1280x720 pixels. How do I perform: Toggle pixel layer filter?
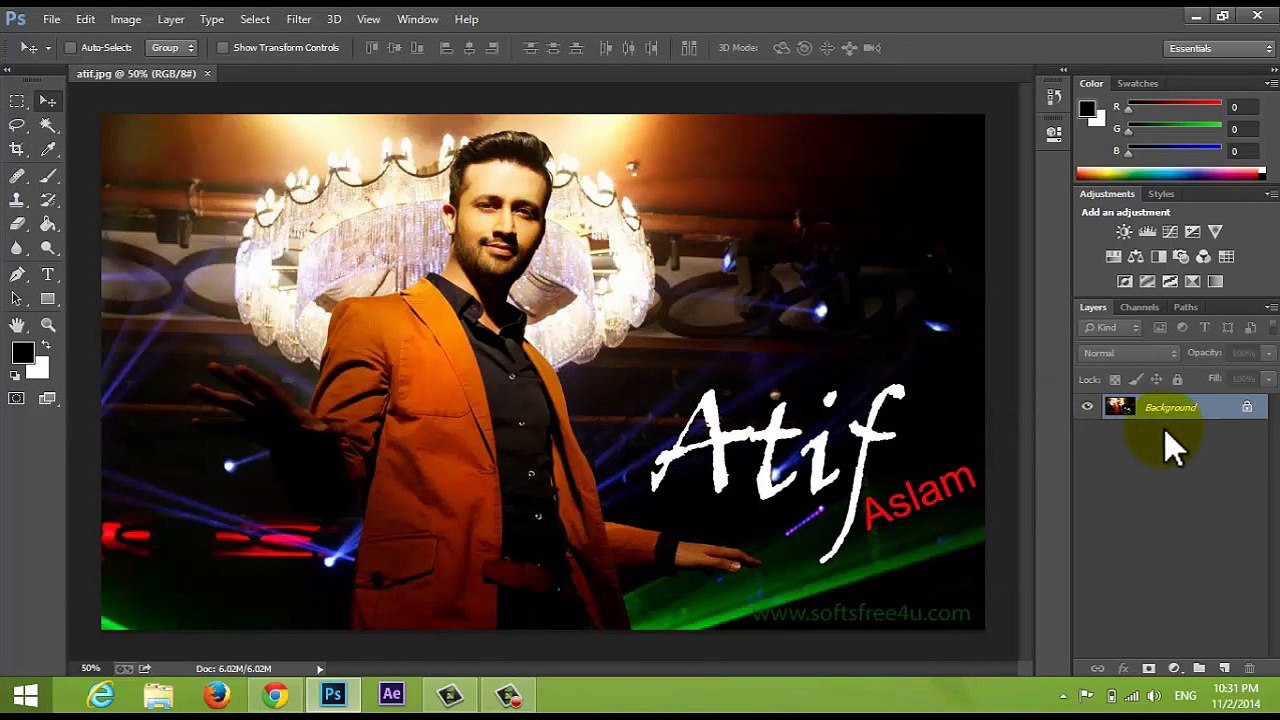click(1160, 328)
